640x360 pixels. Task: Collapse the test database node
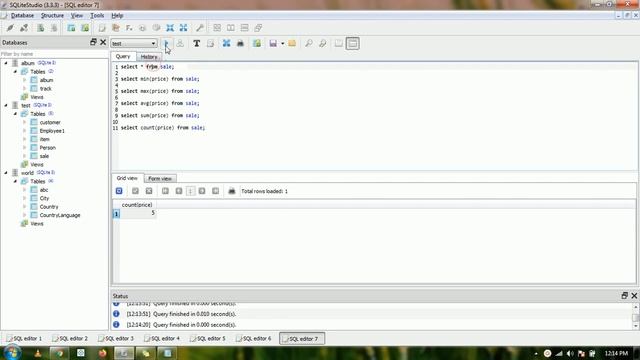tap(6, 105)
